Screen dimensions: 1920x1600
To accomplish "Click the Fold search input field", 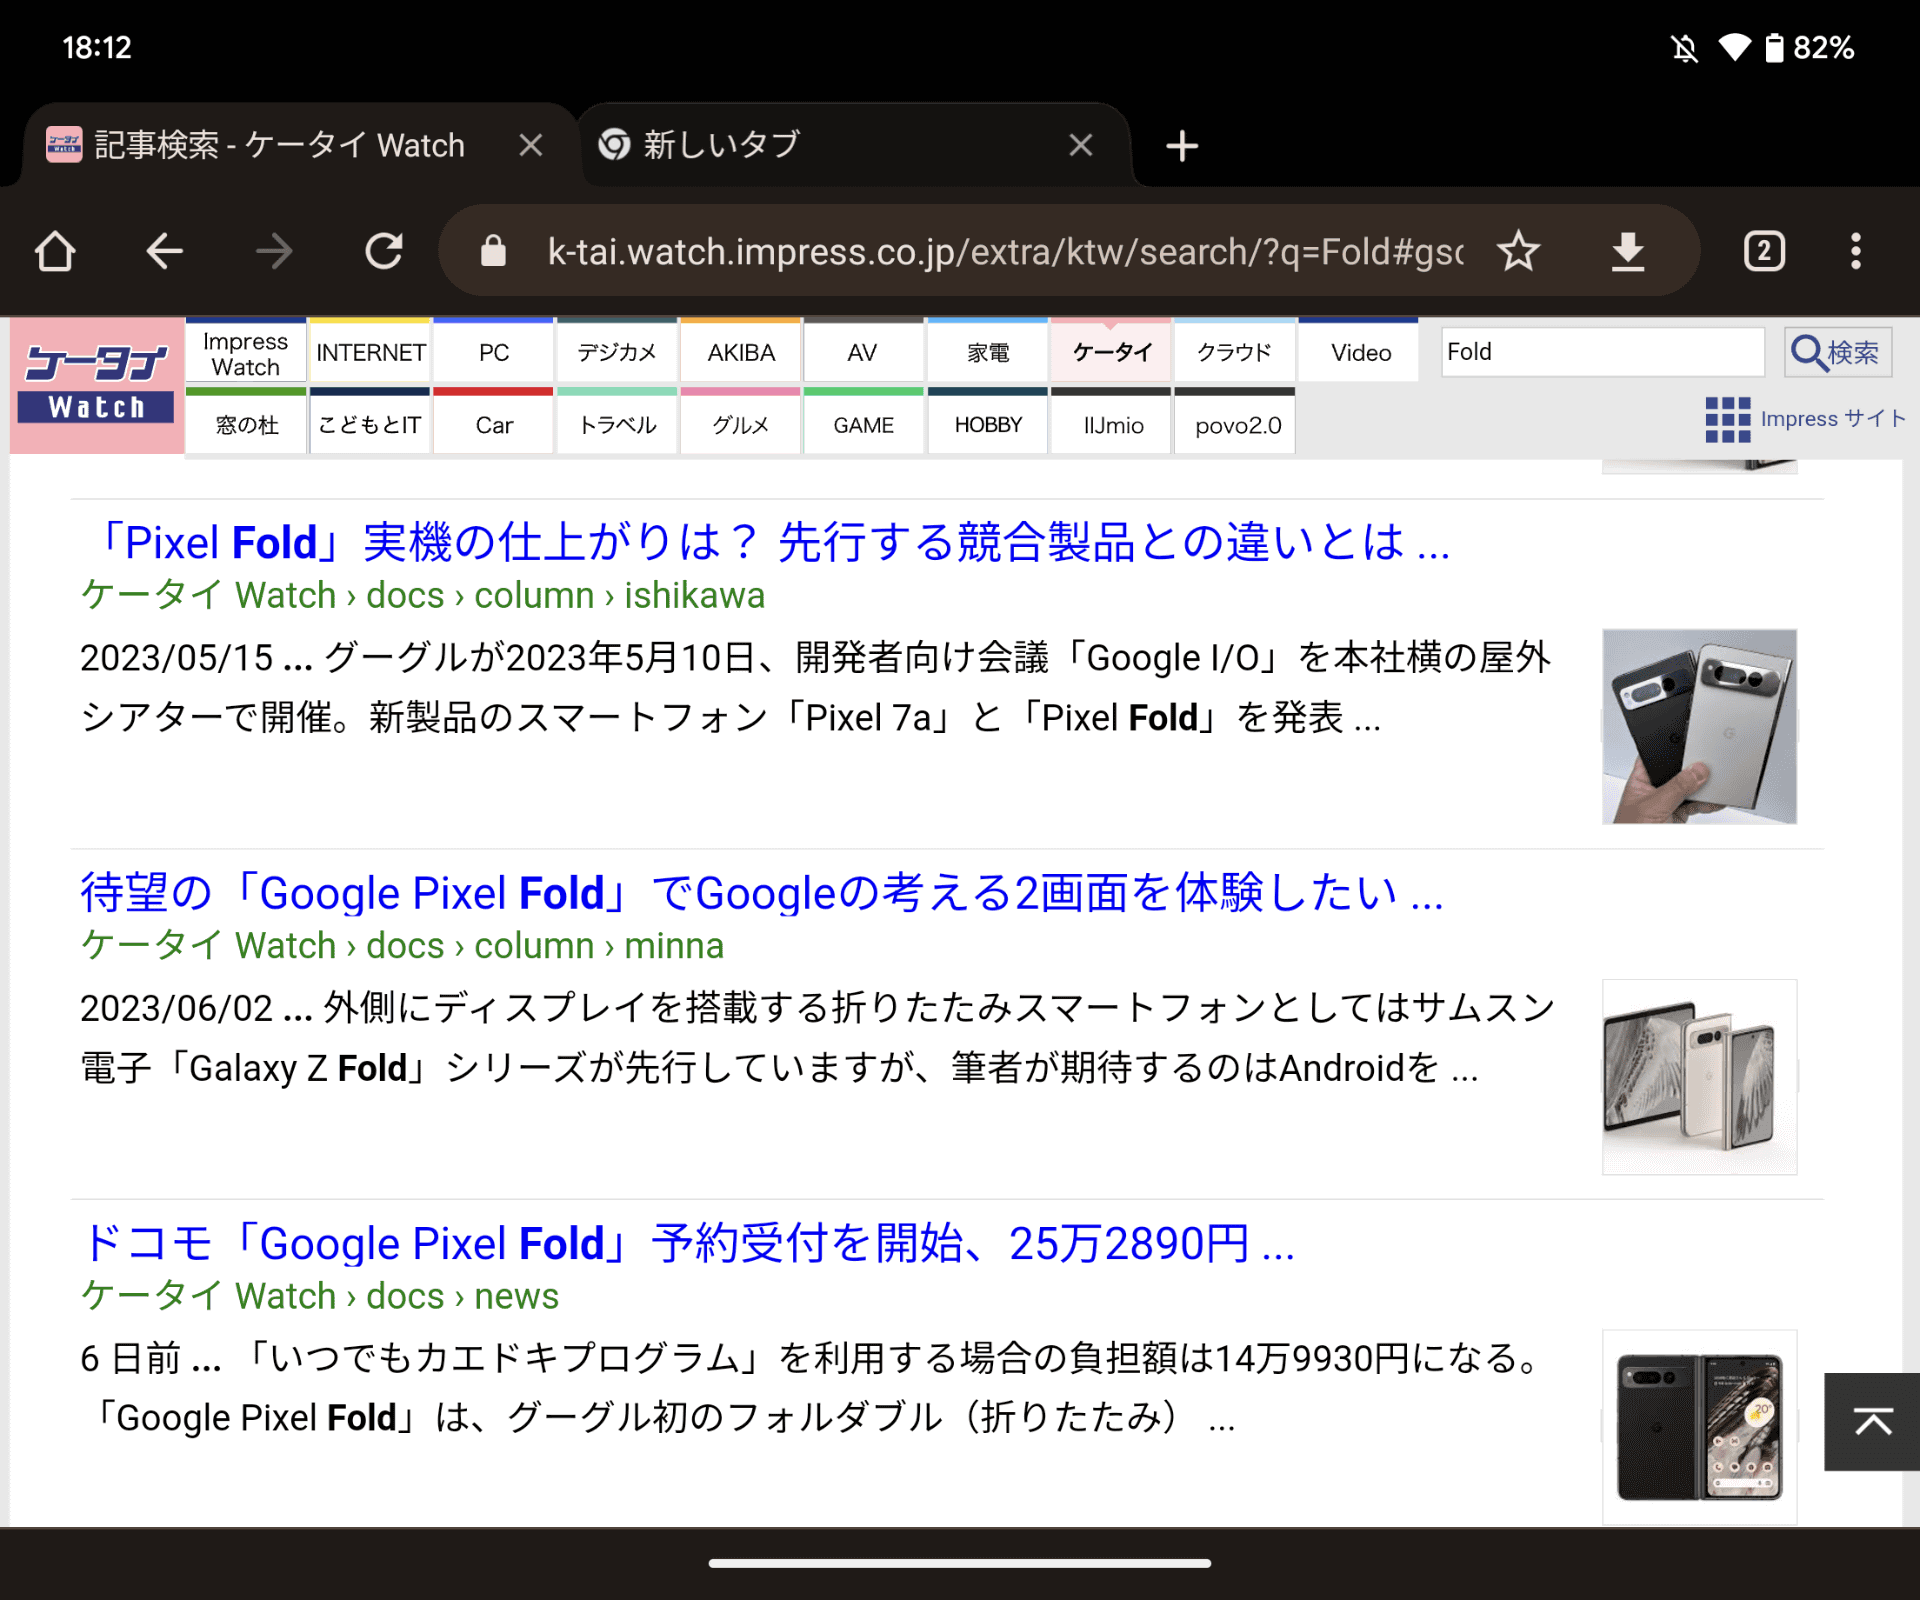I will tap(1601, 351).
